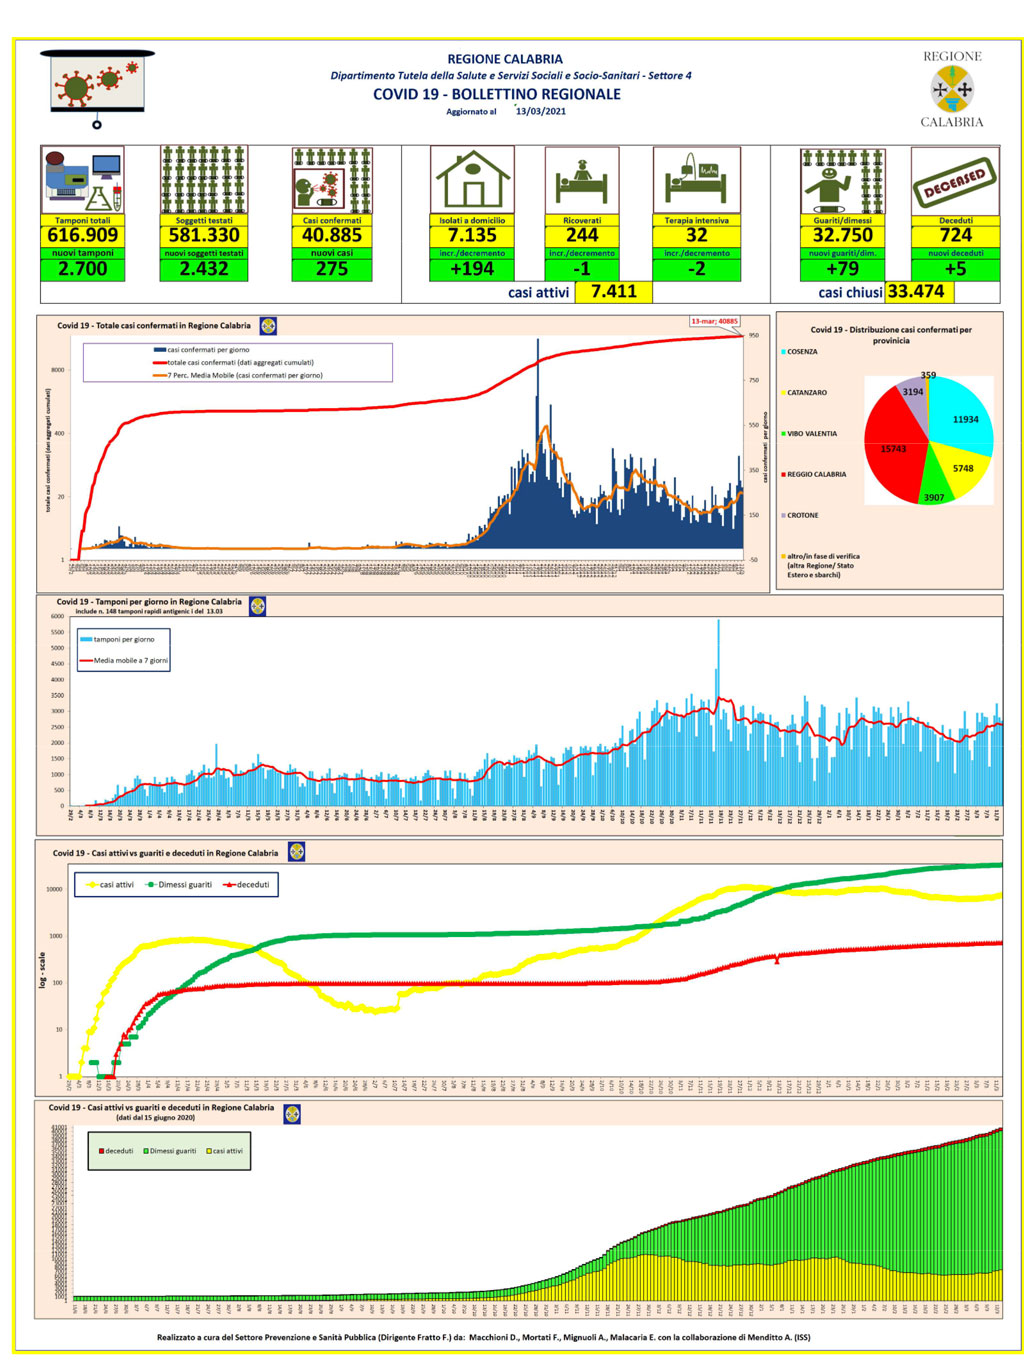Click legend entry casi confermati per giorno
Image resolution: width=1024 pixels, height=1363 pixels.
(x=202, y=350)
